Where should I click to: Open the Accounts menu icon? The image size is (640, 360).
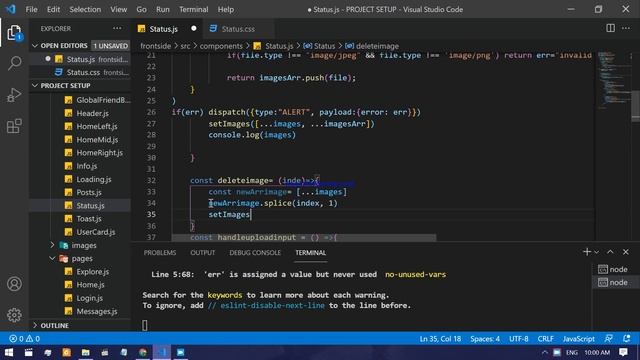pos(14,284)
